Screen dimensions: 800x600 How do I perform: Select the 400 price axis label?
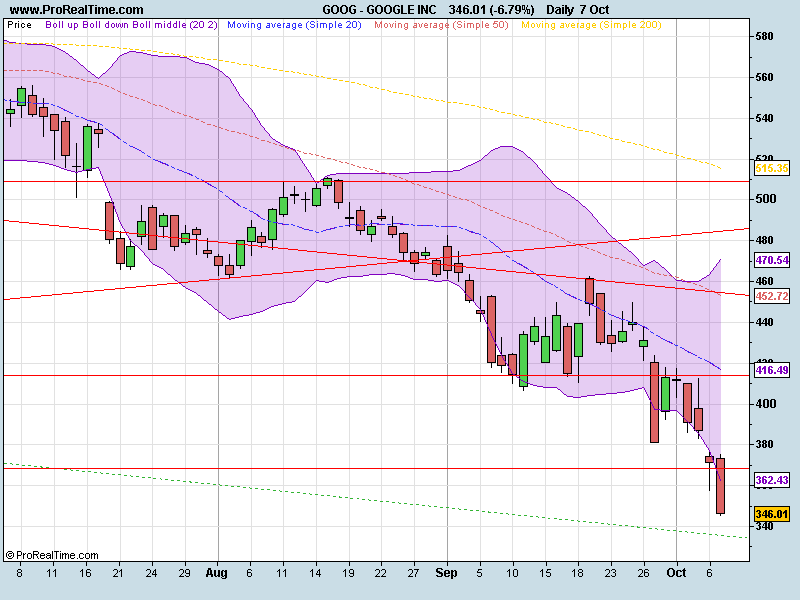tap(764, 404)
